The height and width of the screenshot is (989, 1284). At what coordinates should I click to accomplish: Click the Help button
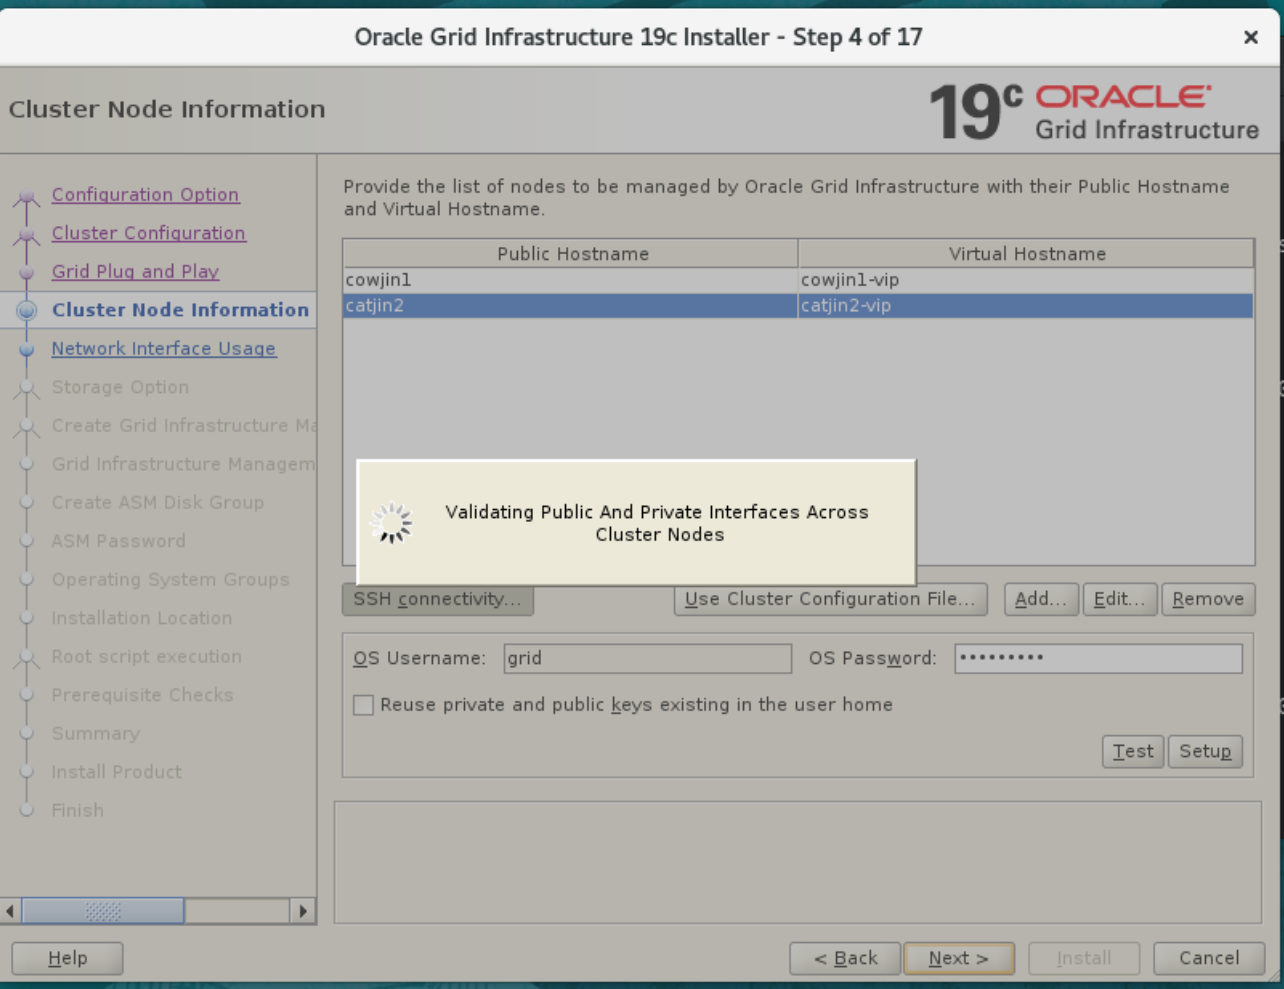click(67, 958)
